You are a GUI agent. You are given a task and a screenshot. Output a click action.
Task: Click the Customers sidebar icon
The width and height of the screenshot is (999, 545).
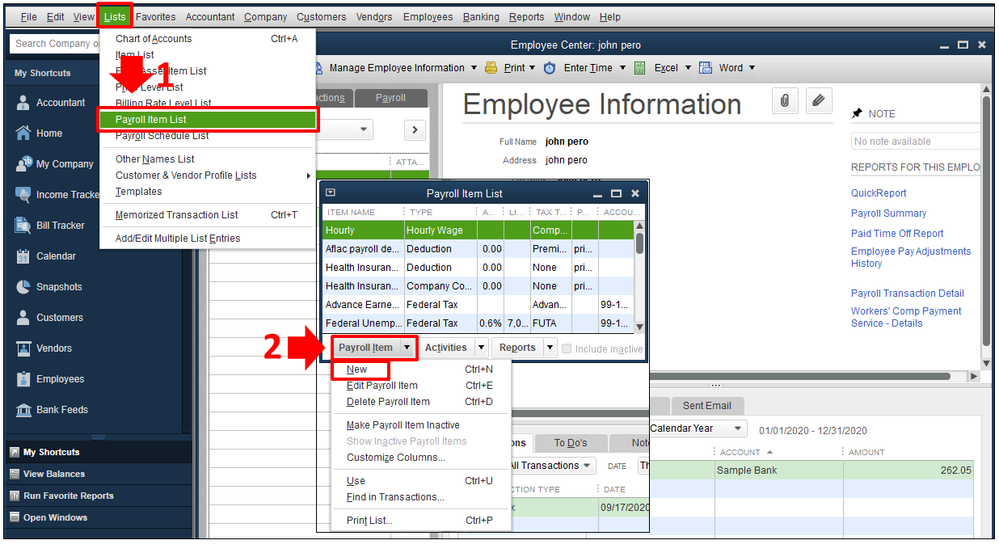[23, 317]
